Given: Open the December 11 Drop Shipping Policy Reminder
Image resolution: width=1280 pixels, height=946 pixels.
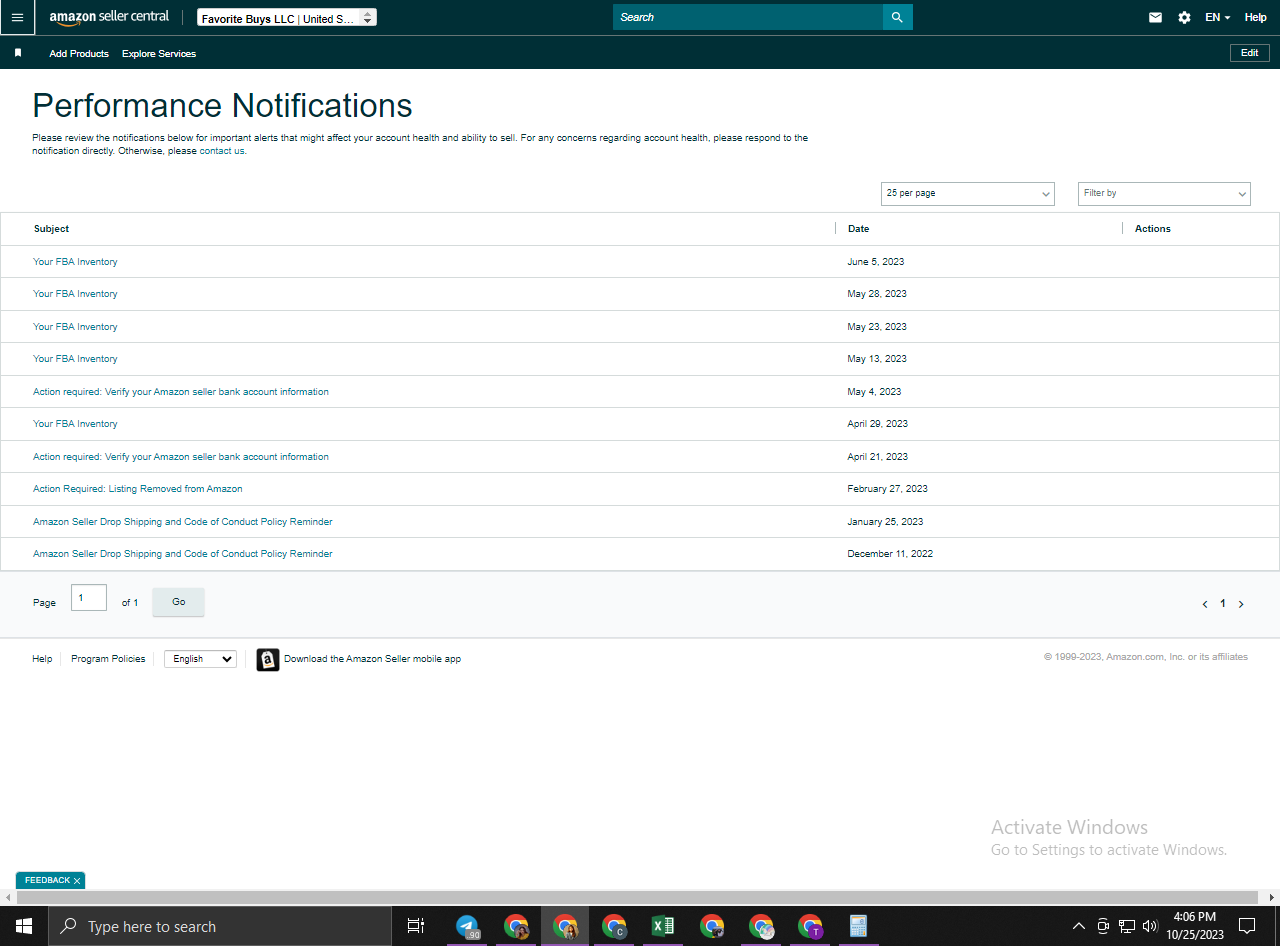Looking at the screenshot, I should [x=183, y=554].
